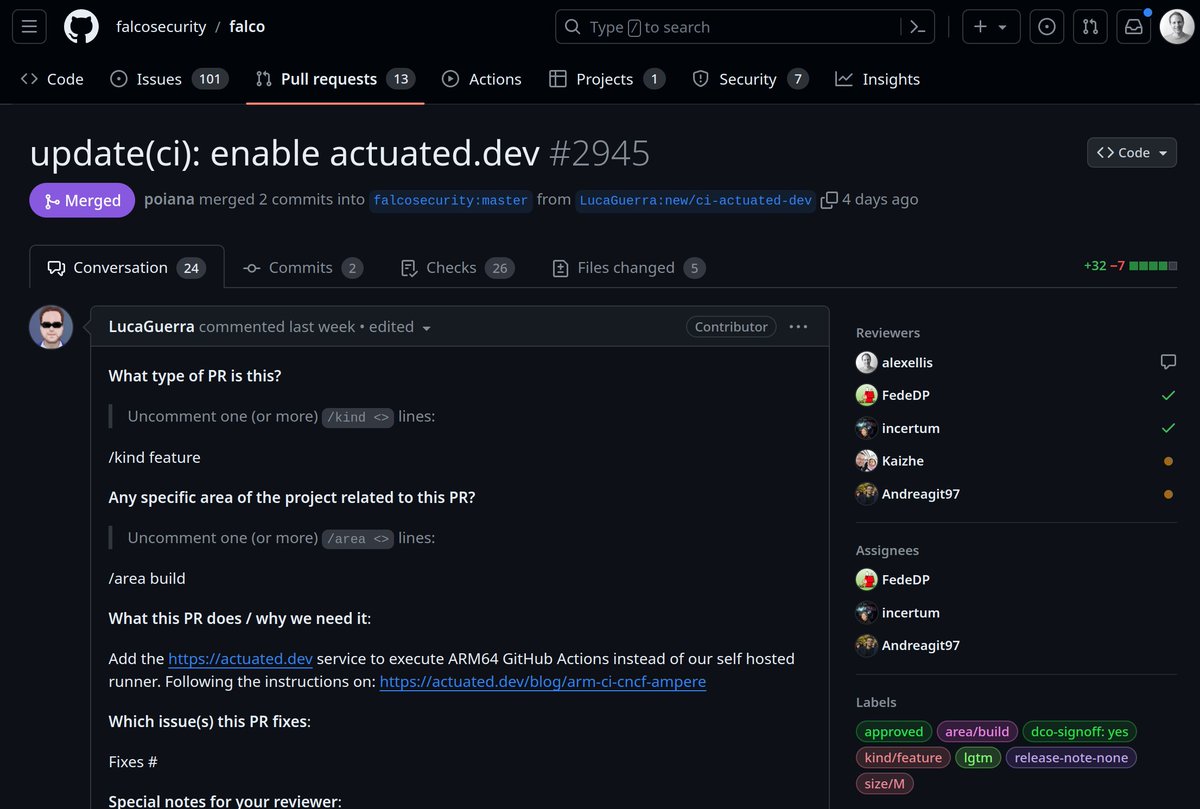
Task: Click the Contributor badge
Action: (731, 327)
